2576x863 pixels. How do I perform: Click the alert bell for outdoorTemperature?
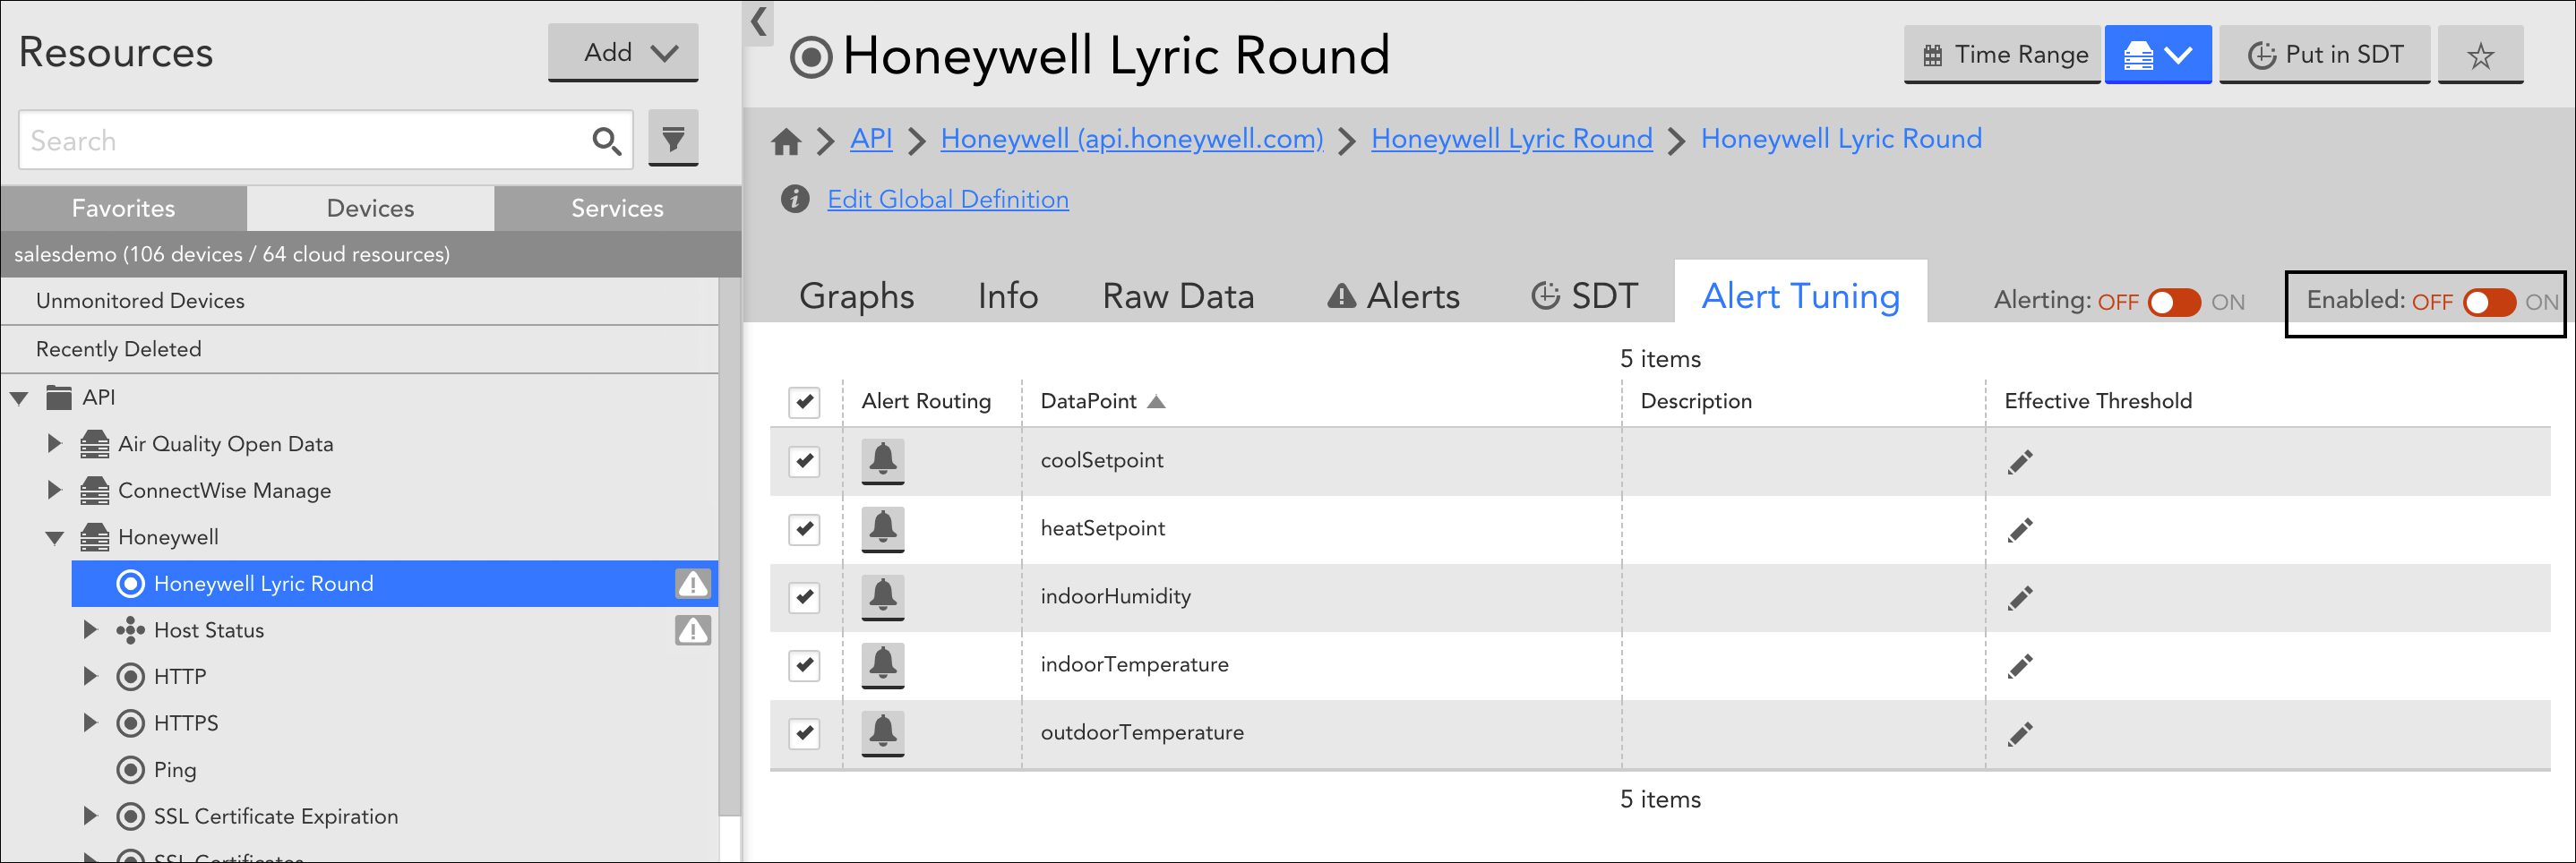click(882, 733)
